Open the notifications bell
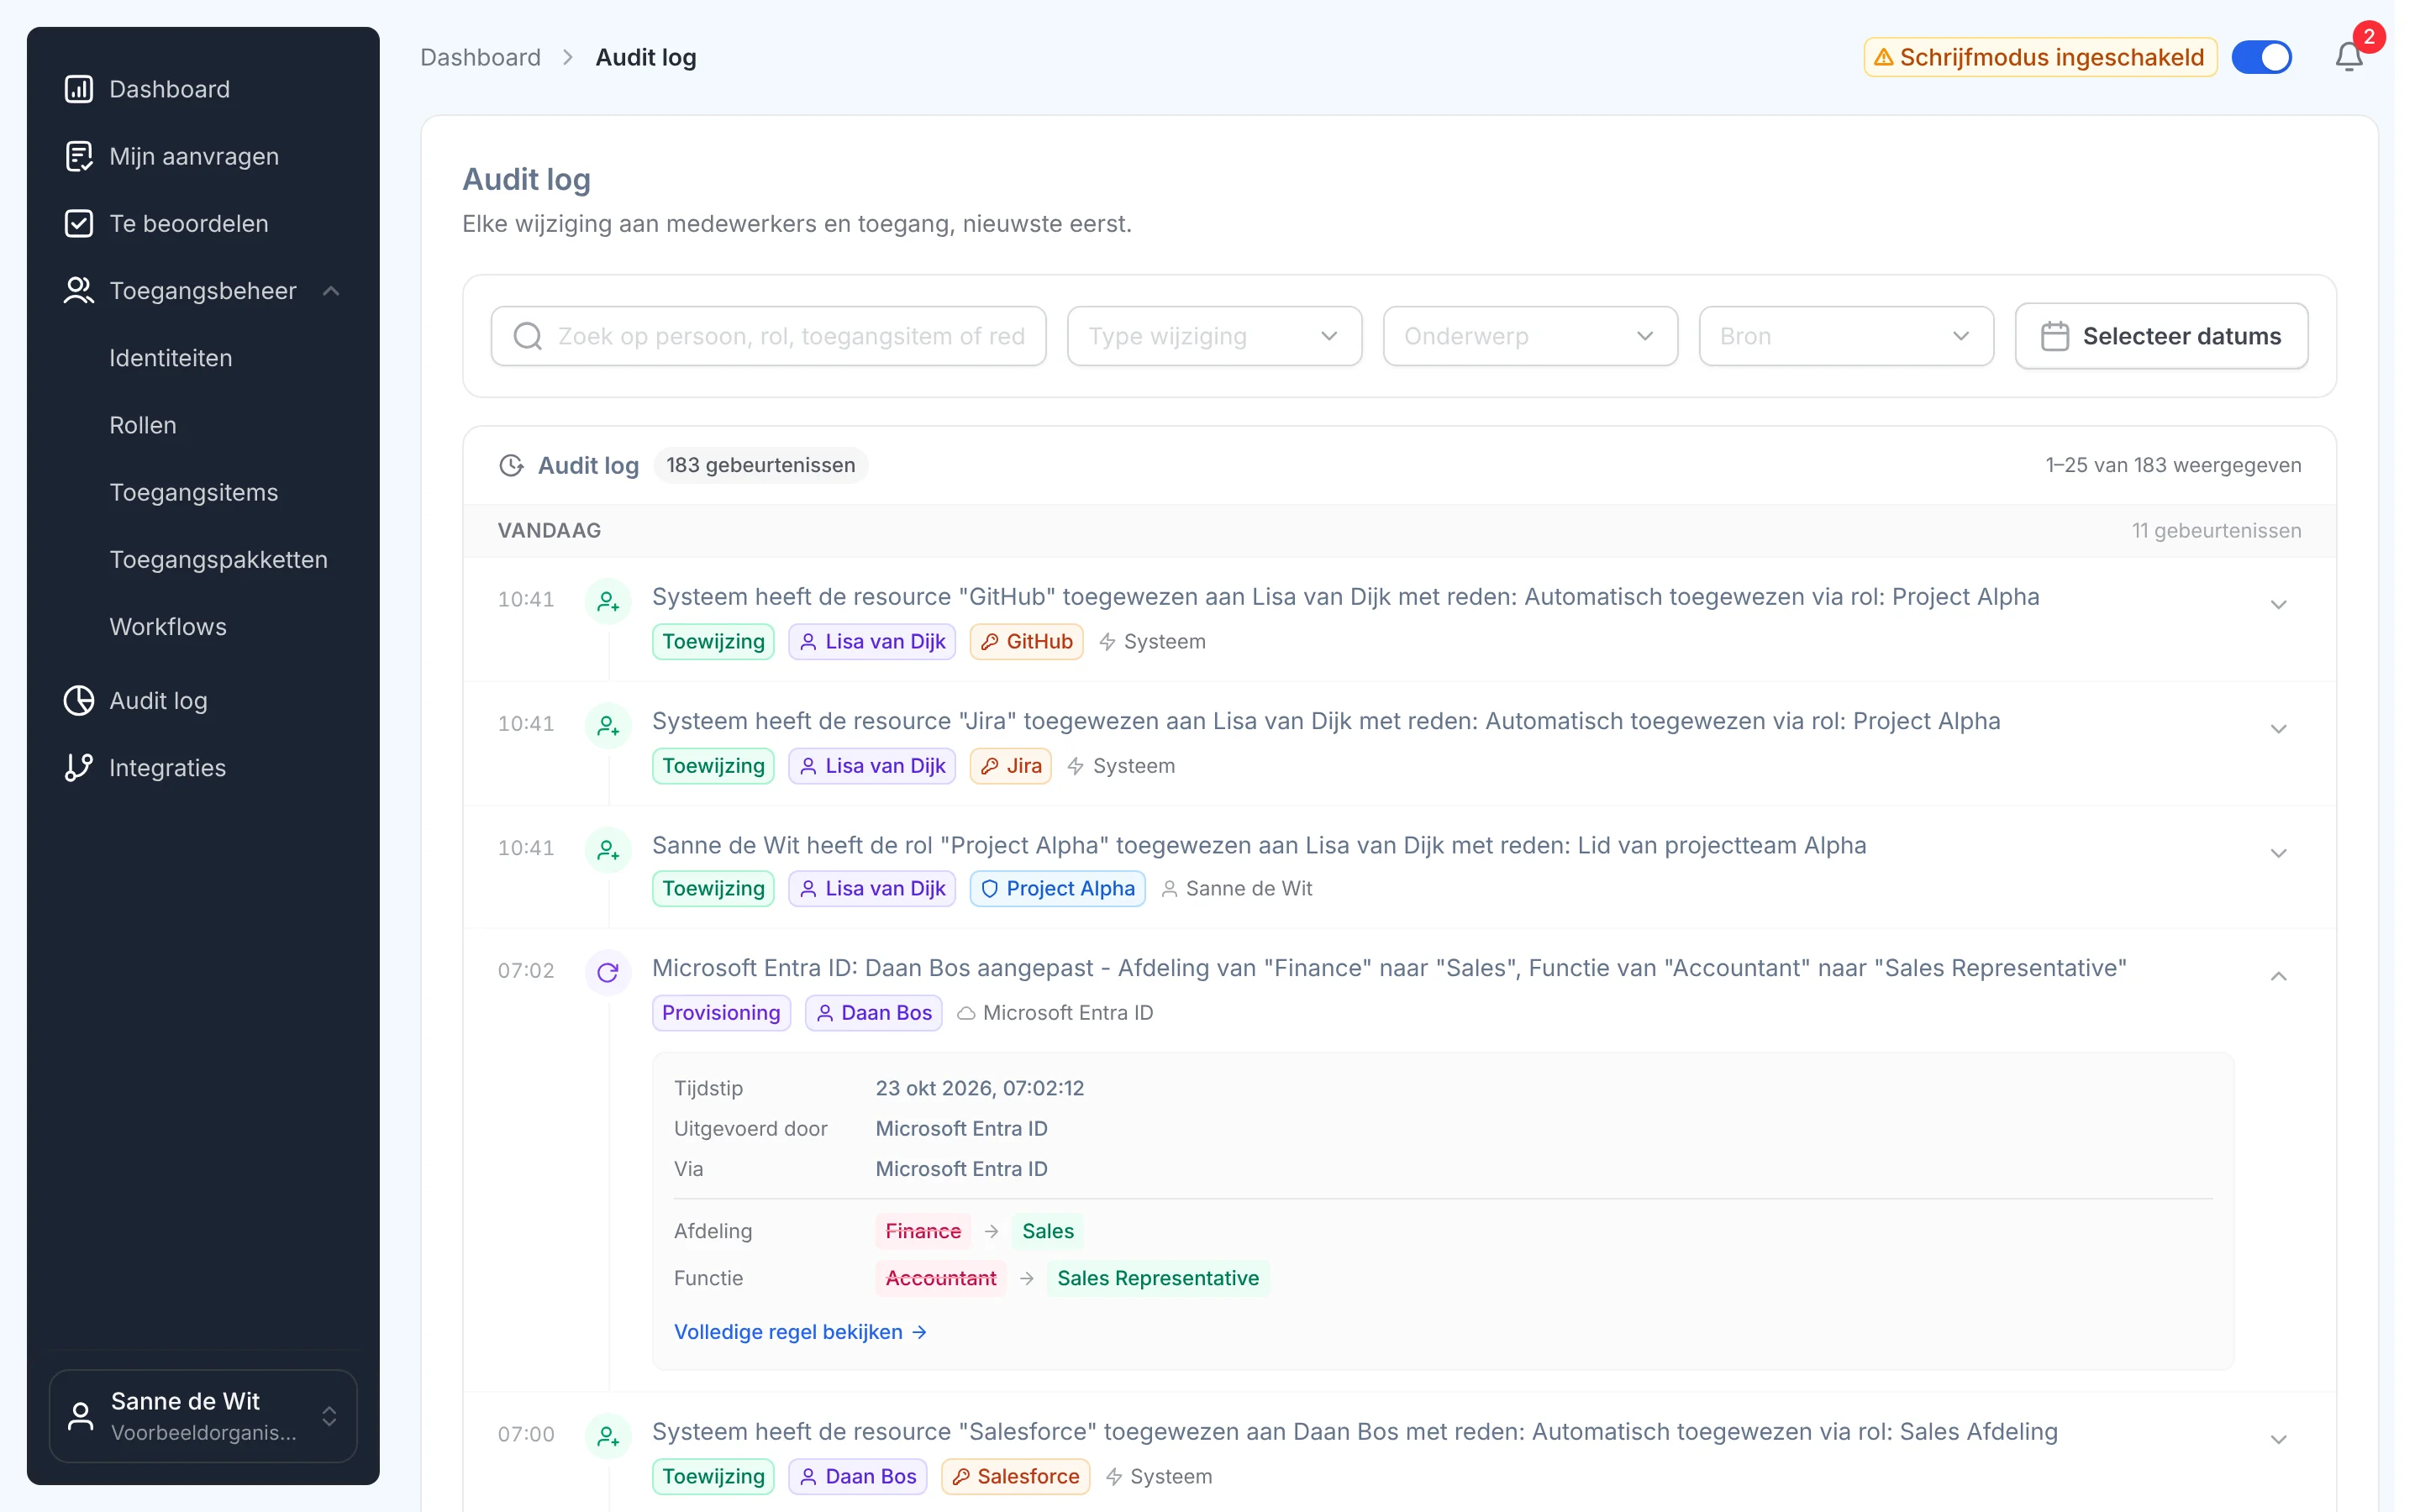This screenshot has height=1512, width=2420. 2348,57
